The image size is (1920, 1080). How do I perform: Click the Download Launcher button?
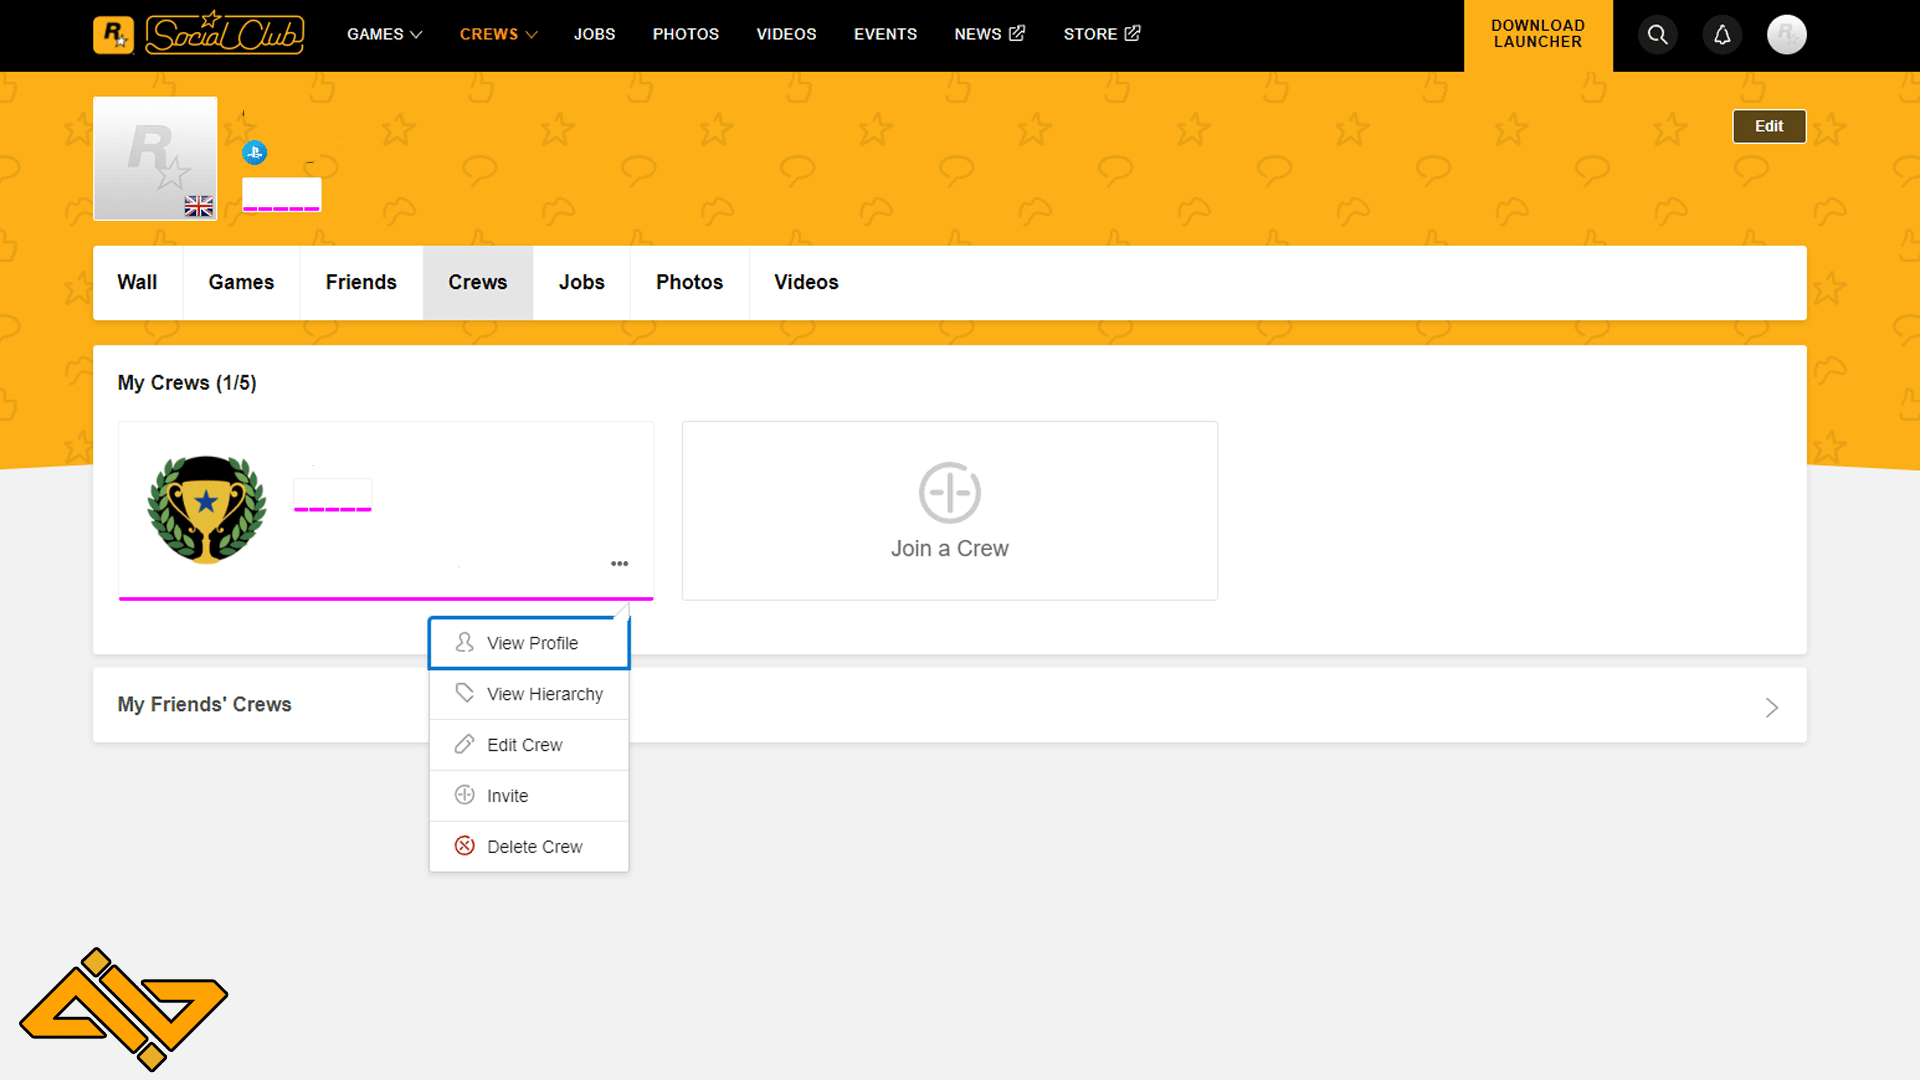[x=1538, y=35]
